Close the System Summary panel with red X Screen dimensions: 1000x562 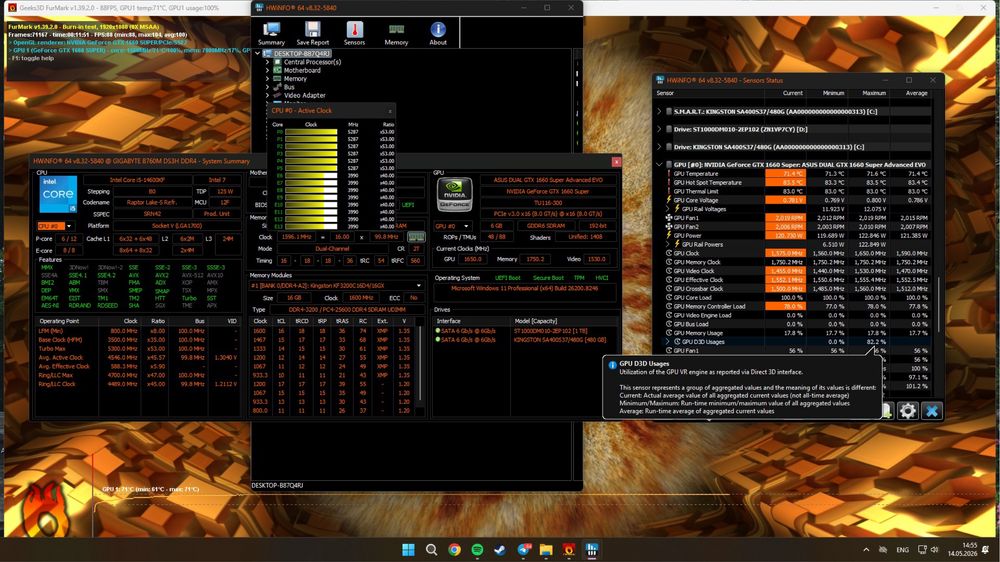(616, 162)
